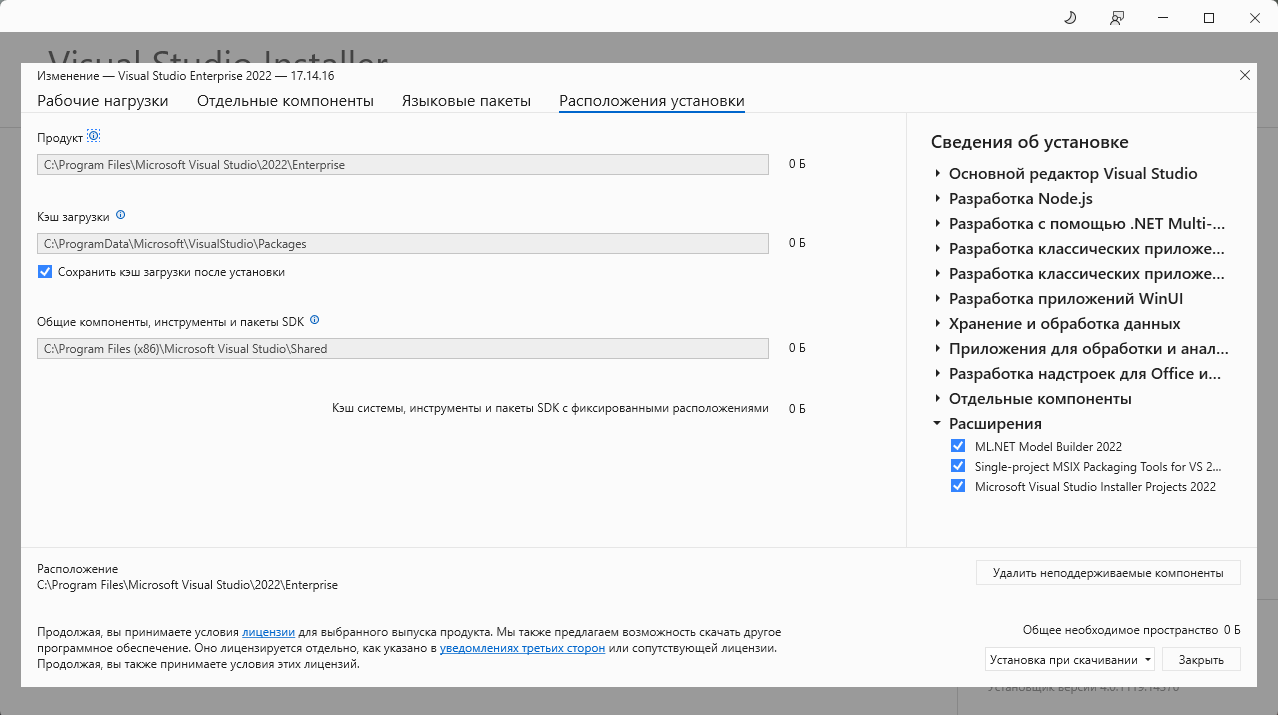Image resolution: width=1278 pixels, height=715 pixels.
Task: Open the лицензии link
Action: pyautogui.click(x=268, y=632)
